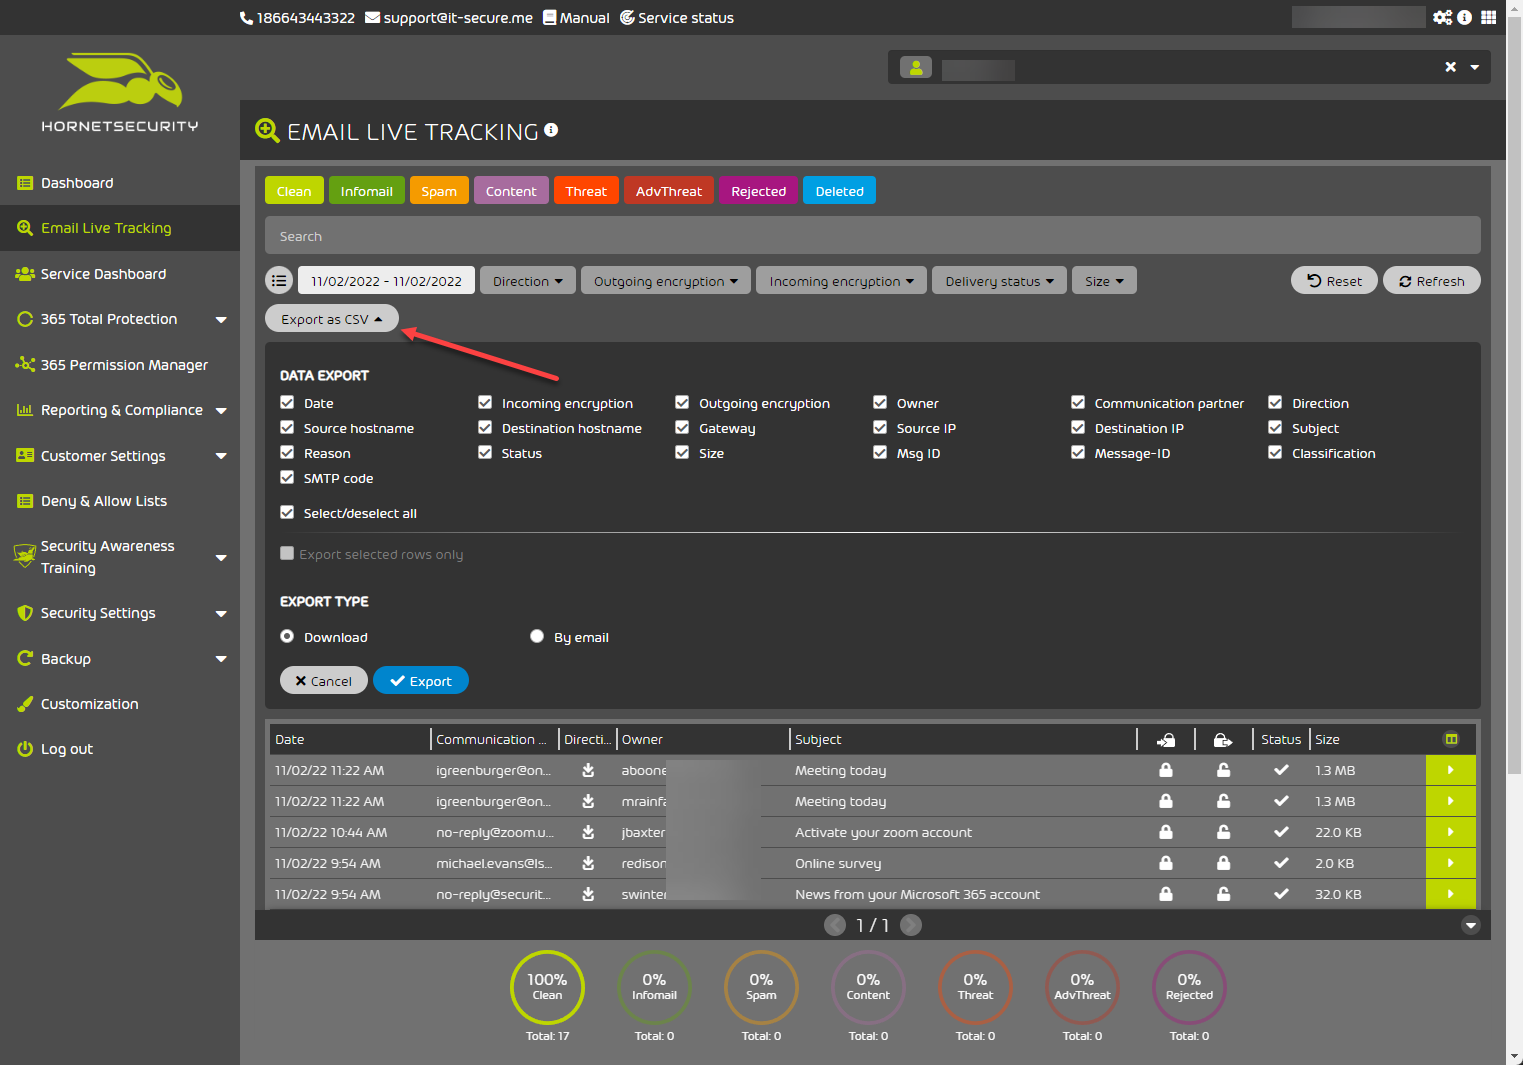1523x1065 pixels.
Task: Open the Service status link
Action: (x=677, y=17)
